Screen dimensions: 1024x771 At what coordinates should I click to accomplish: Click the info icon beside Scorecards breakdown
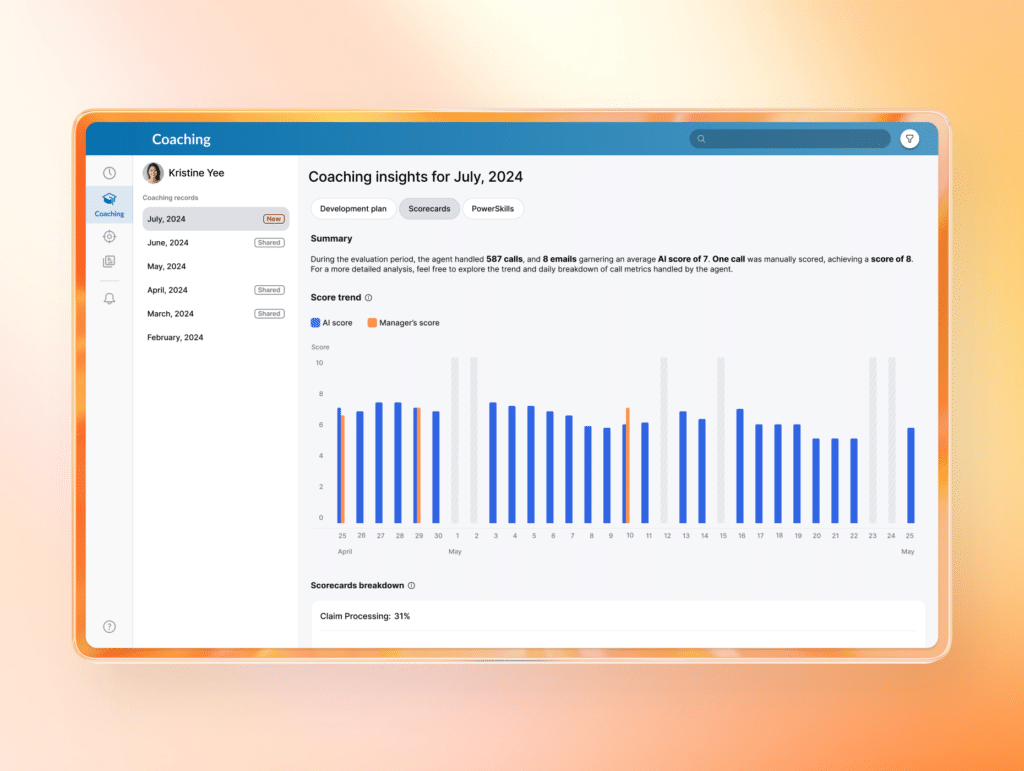411,586
